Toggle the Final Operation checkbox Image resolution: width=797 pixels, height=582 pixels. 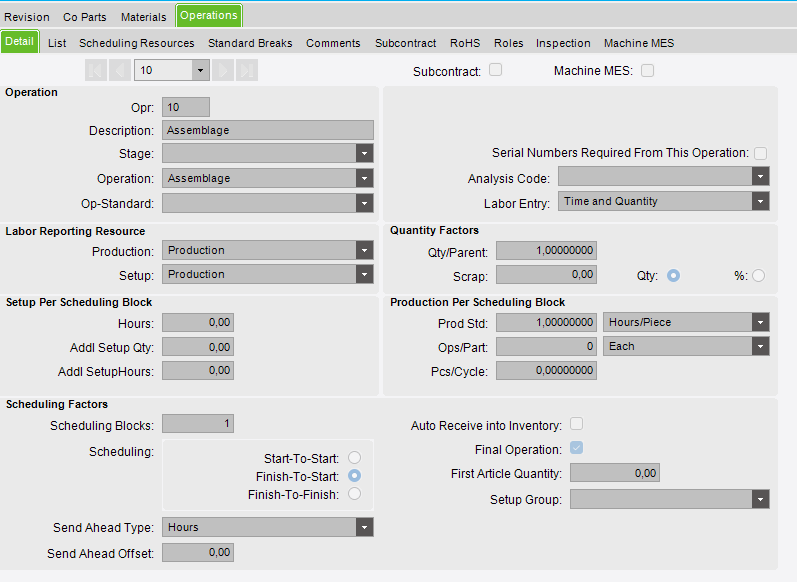coord(576,448)
